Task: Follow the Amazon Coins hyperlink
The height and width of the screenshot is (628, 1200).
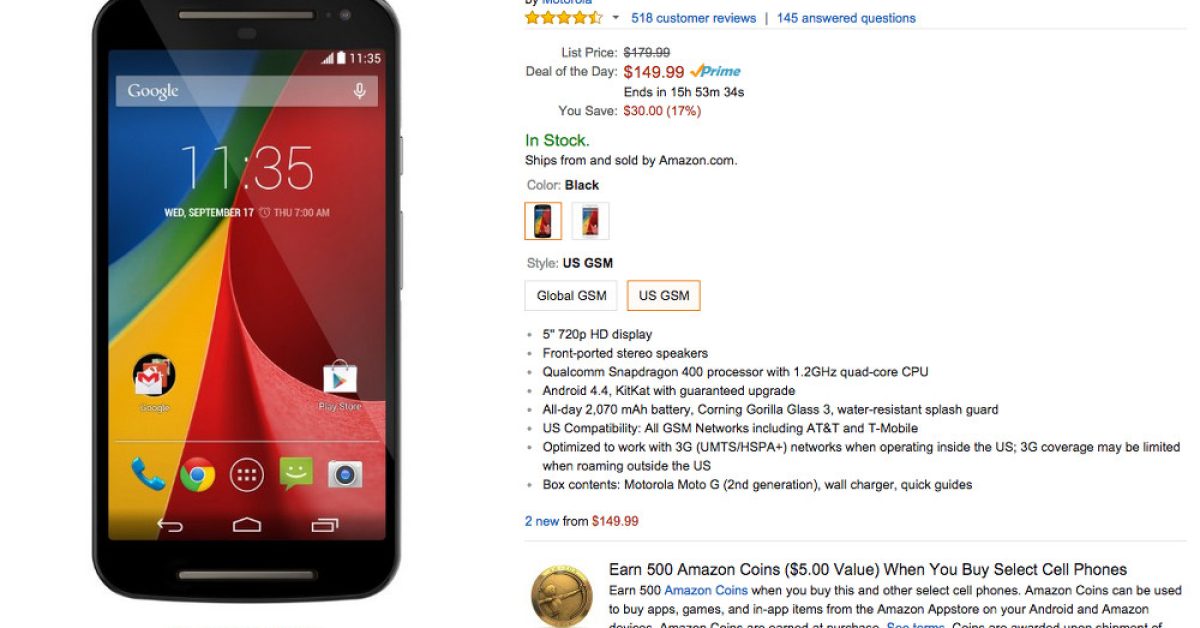Action: point(706,591)
